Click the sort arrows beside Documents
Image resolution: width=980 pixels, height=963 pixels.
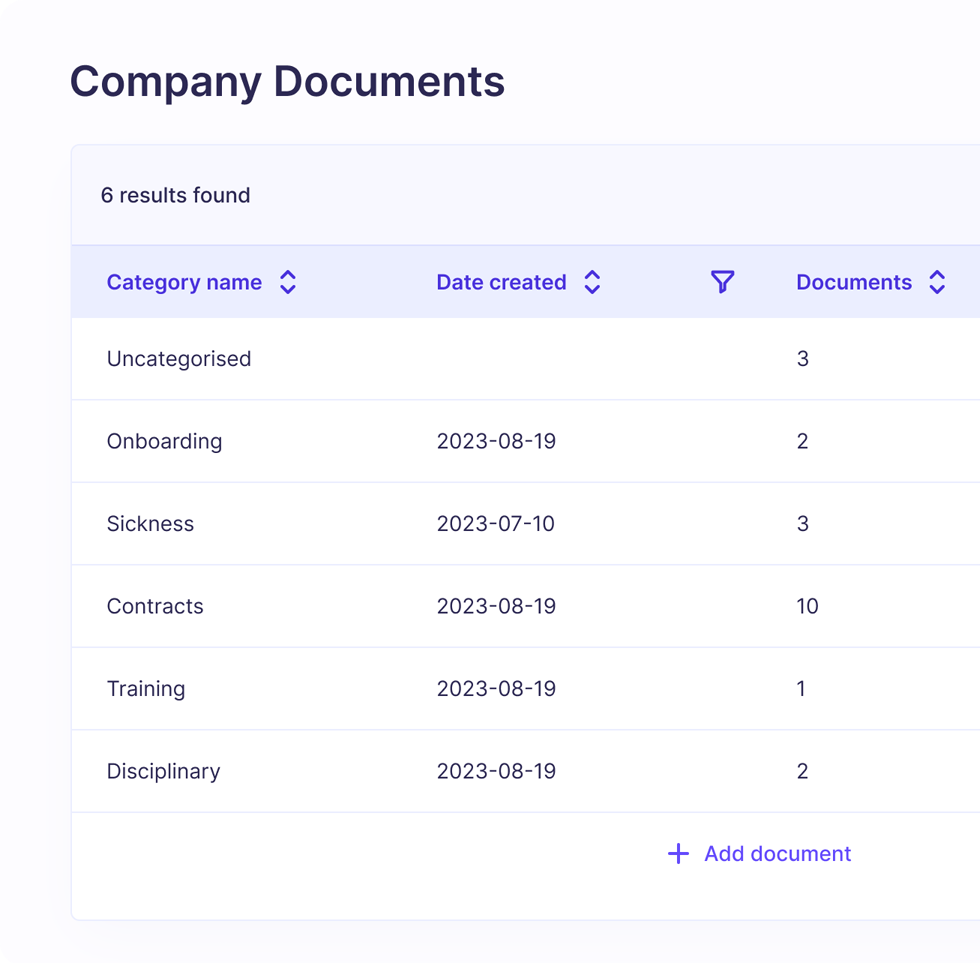937,282
